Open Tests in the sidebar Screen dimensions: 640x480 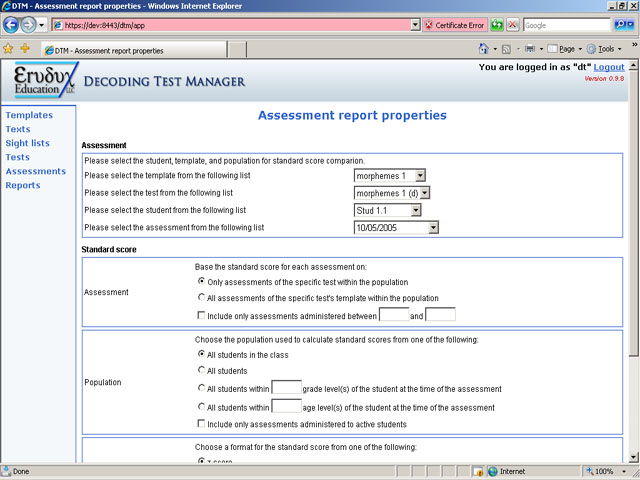pos(17,157)
